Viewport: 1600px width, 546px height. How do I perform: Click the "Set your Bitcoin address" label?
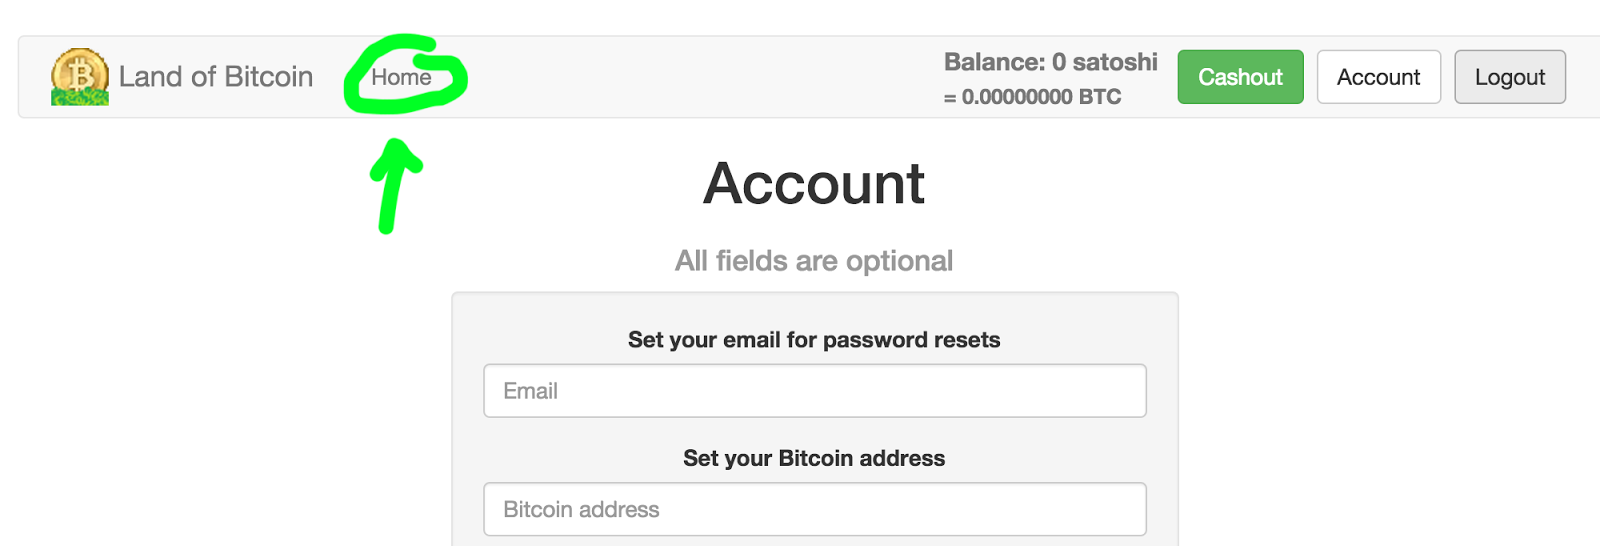[814, 458]
